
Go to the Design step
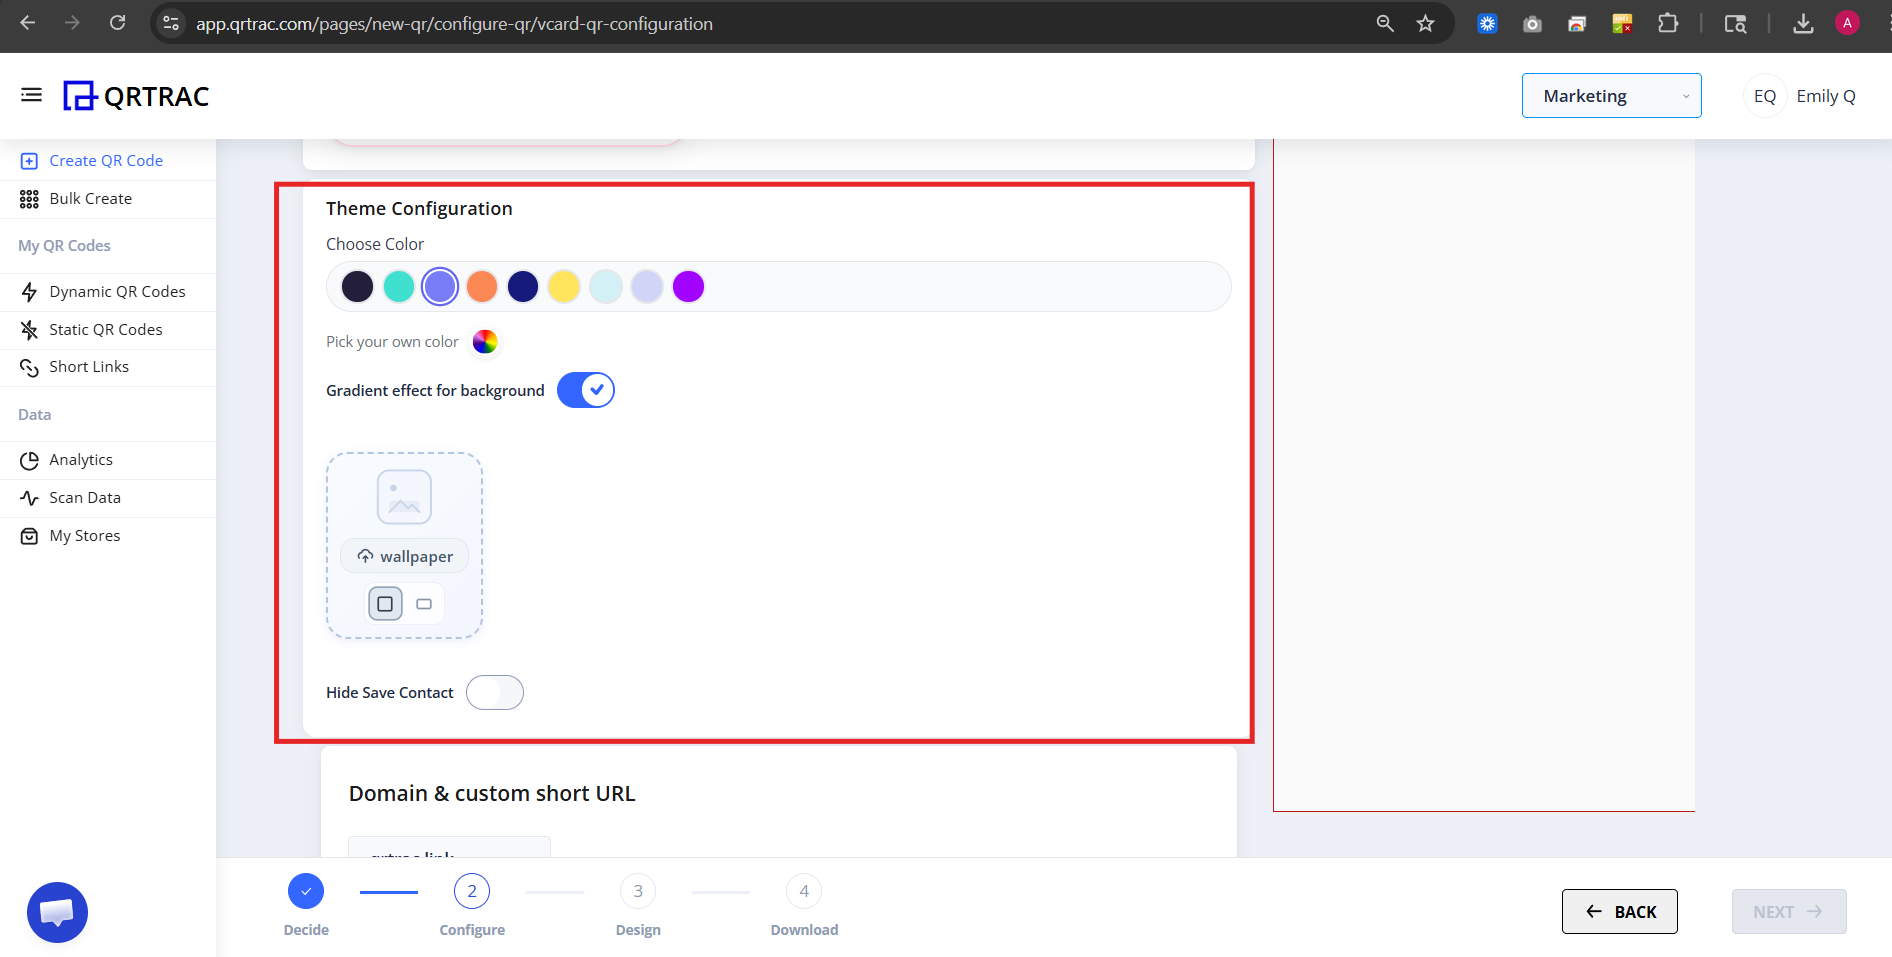pos(637,890)
